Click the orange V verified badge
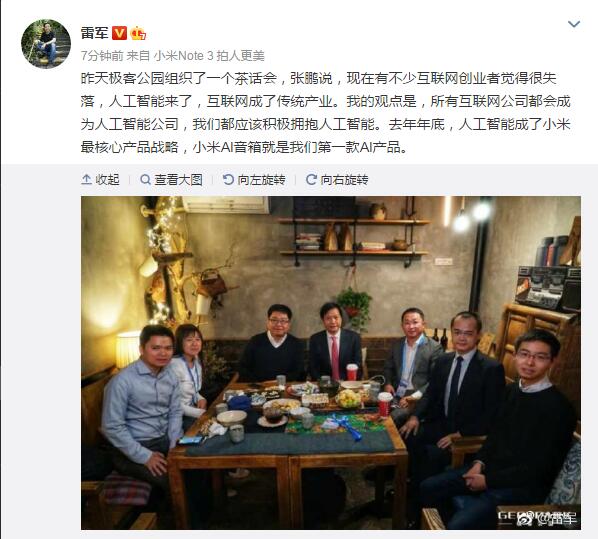 click(x=119, y=33)
